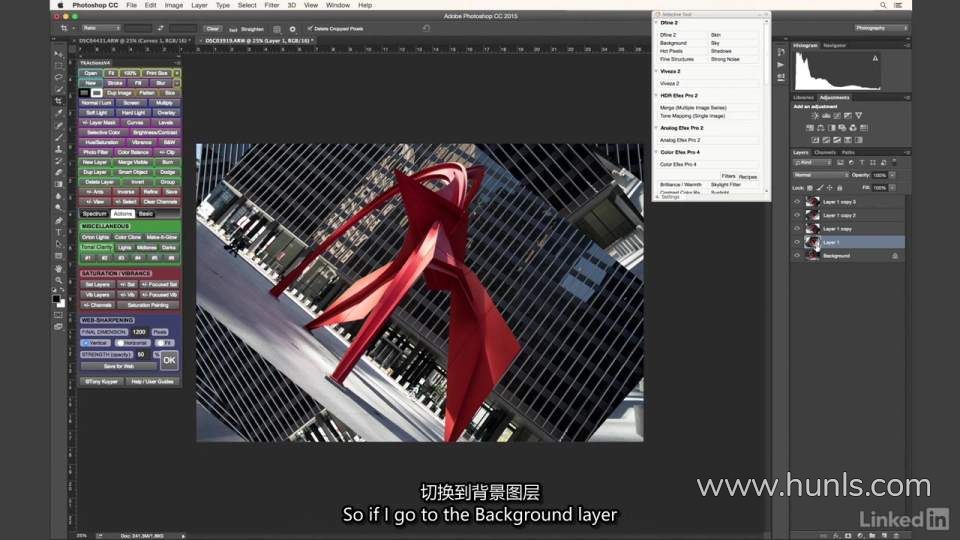Select the Eyedropper tool
Image resolution: width=960 pixels, height=540 pixels.
(59, 113)
